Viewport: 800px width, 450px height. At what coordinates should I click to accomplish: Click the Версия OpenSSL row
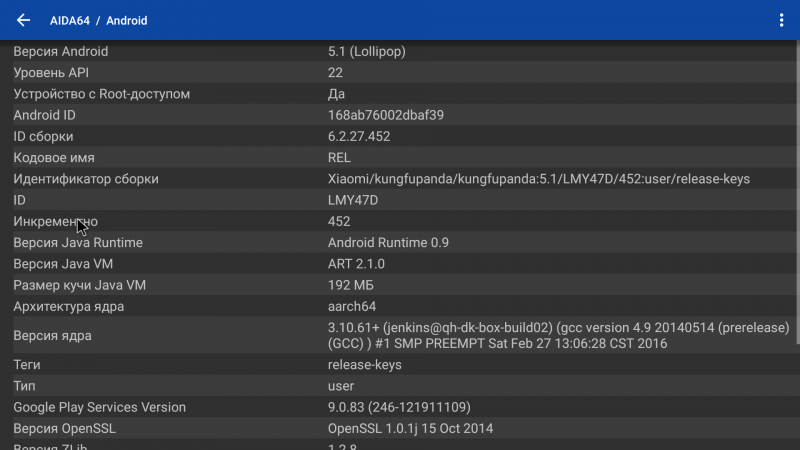(x=400, y=429)
